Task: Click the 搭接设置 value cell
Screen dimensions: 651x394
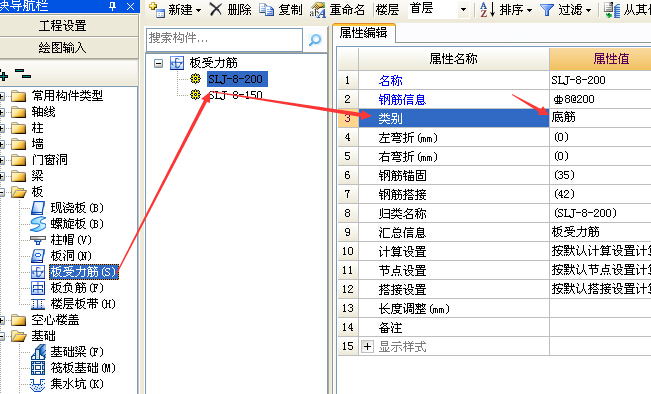Action: click(600, 289)
